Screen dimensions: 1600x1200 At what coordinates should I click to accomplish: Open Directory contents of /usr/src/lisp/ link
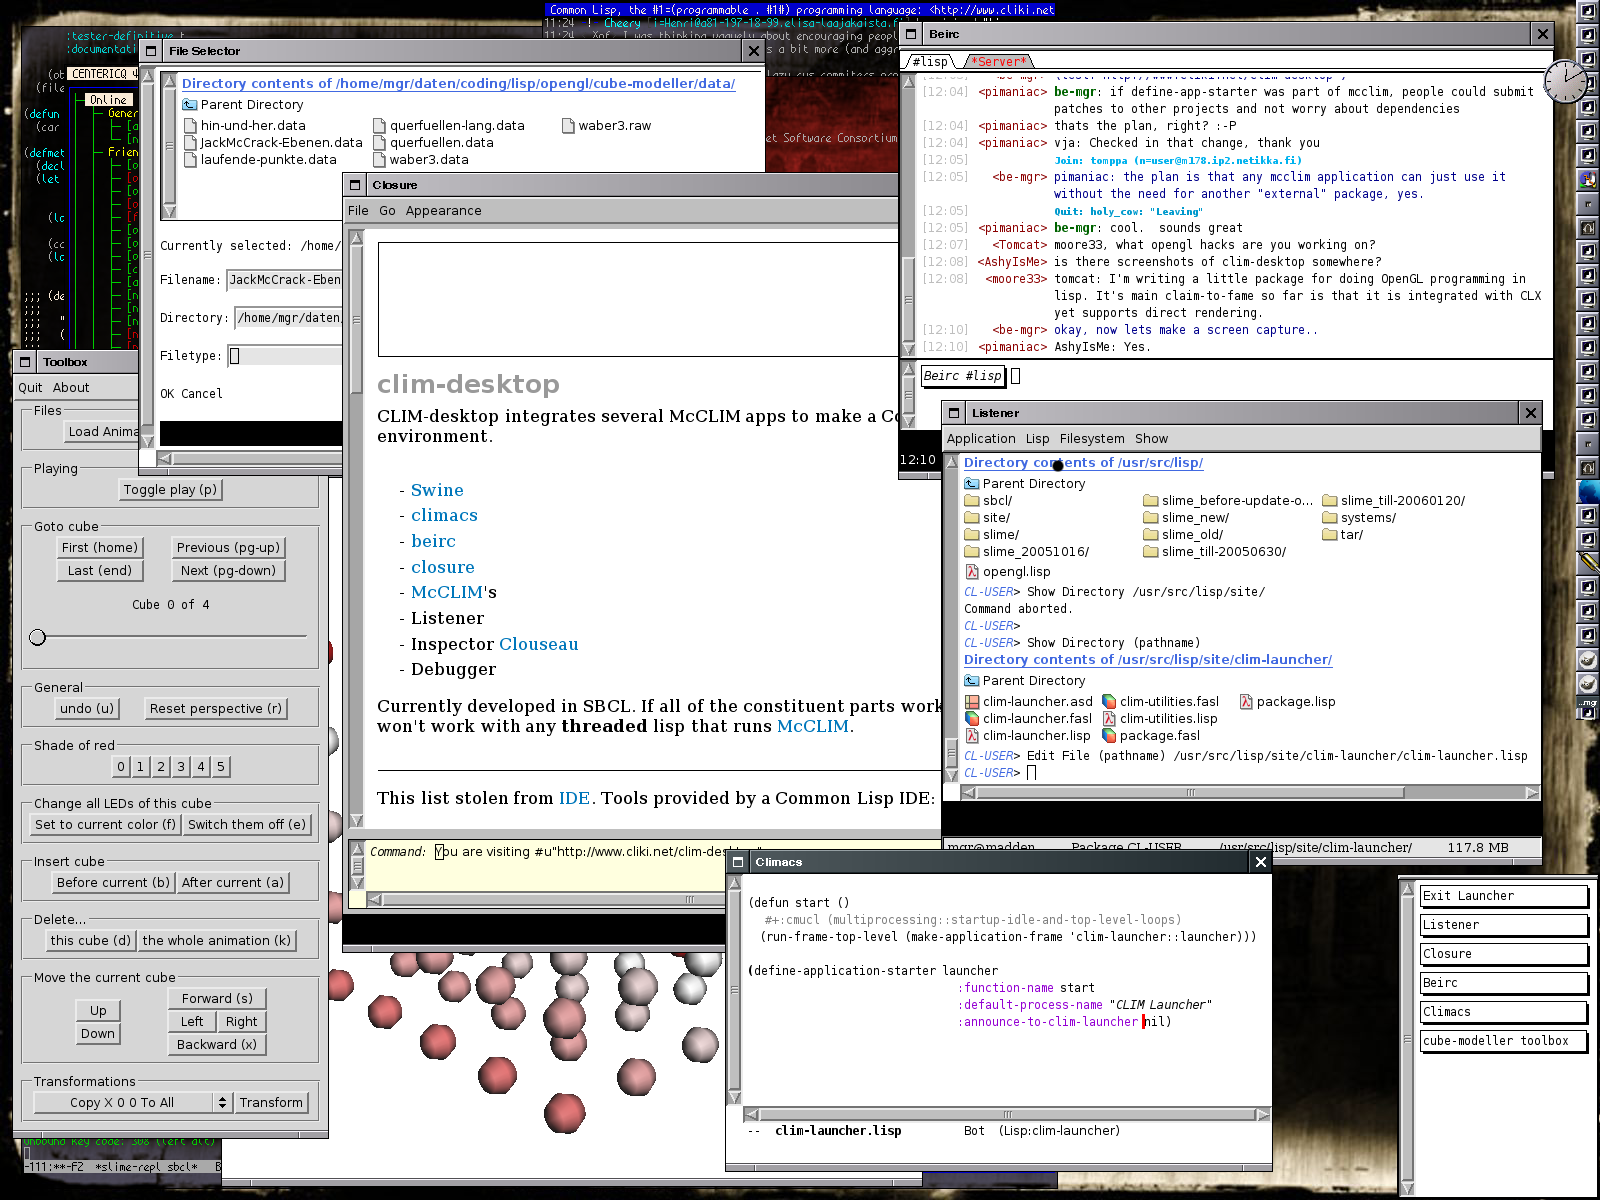point(1083,463)
